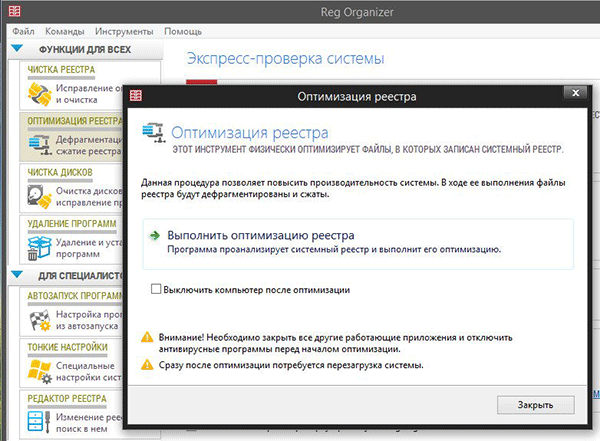Click the Тонкие настройки Windows-gear icon

tap(39, 371)
